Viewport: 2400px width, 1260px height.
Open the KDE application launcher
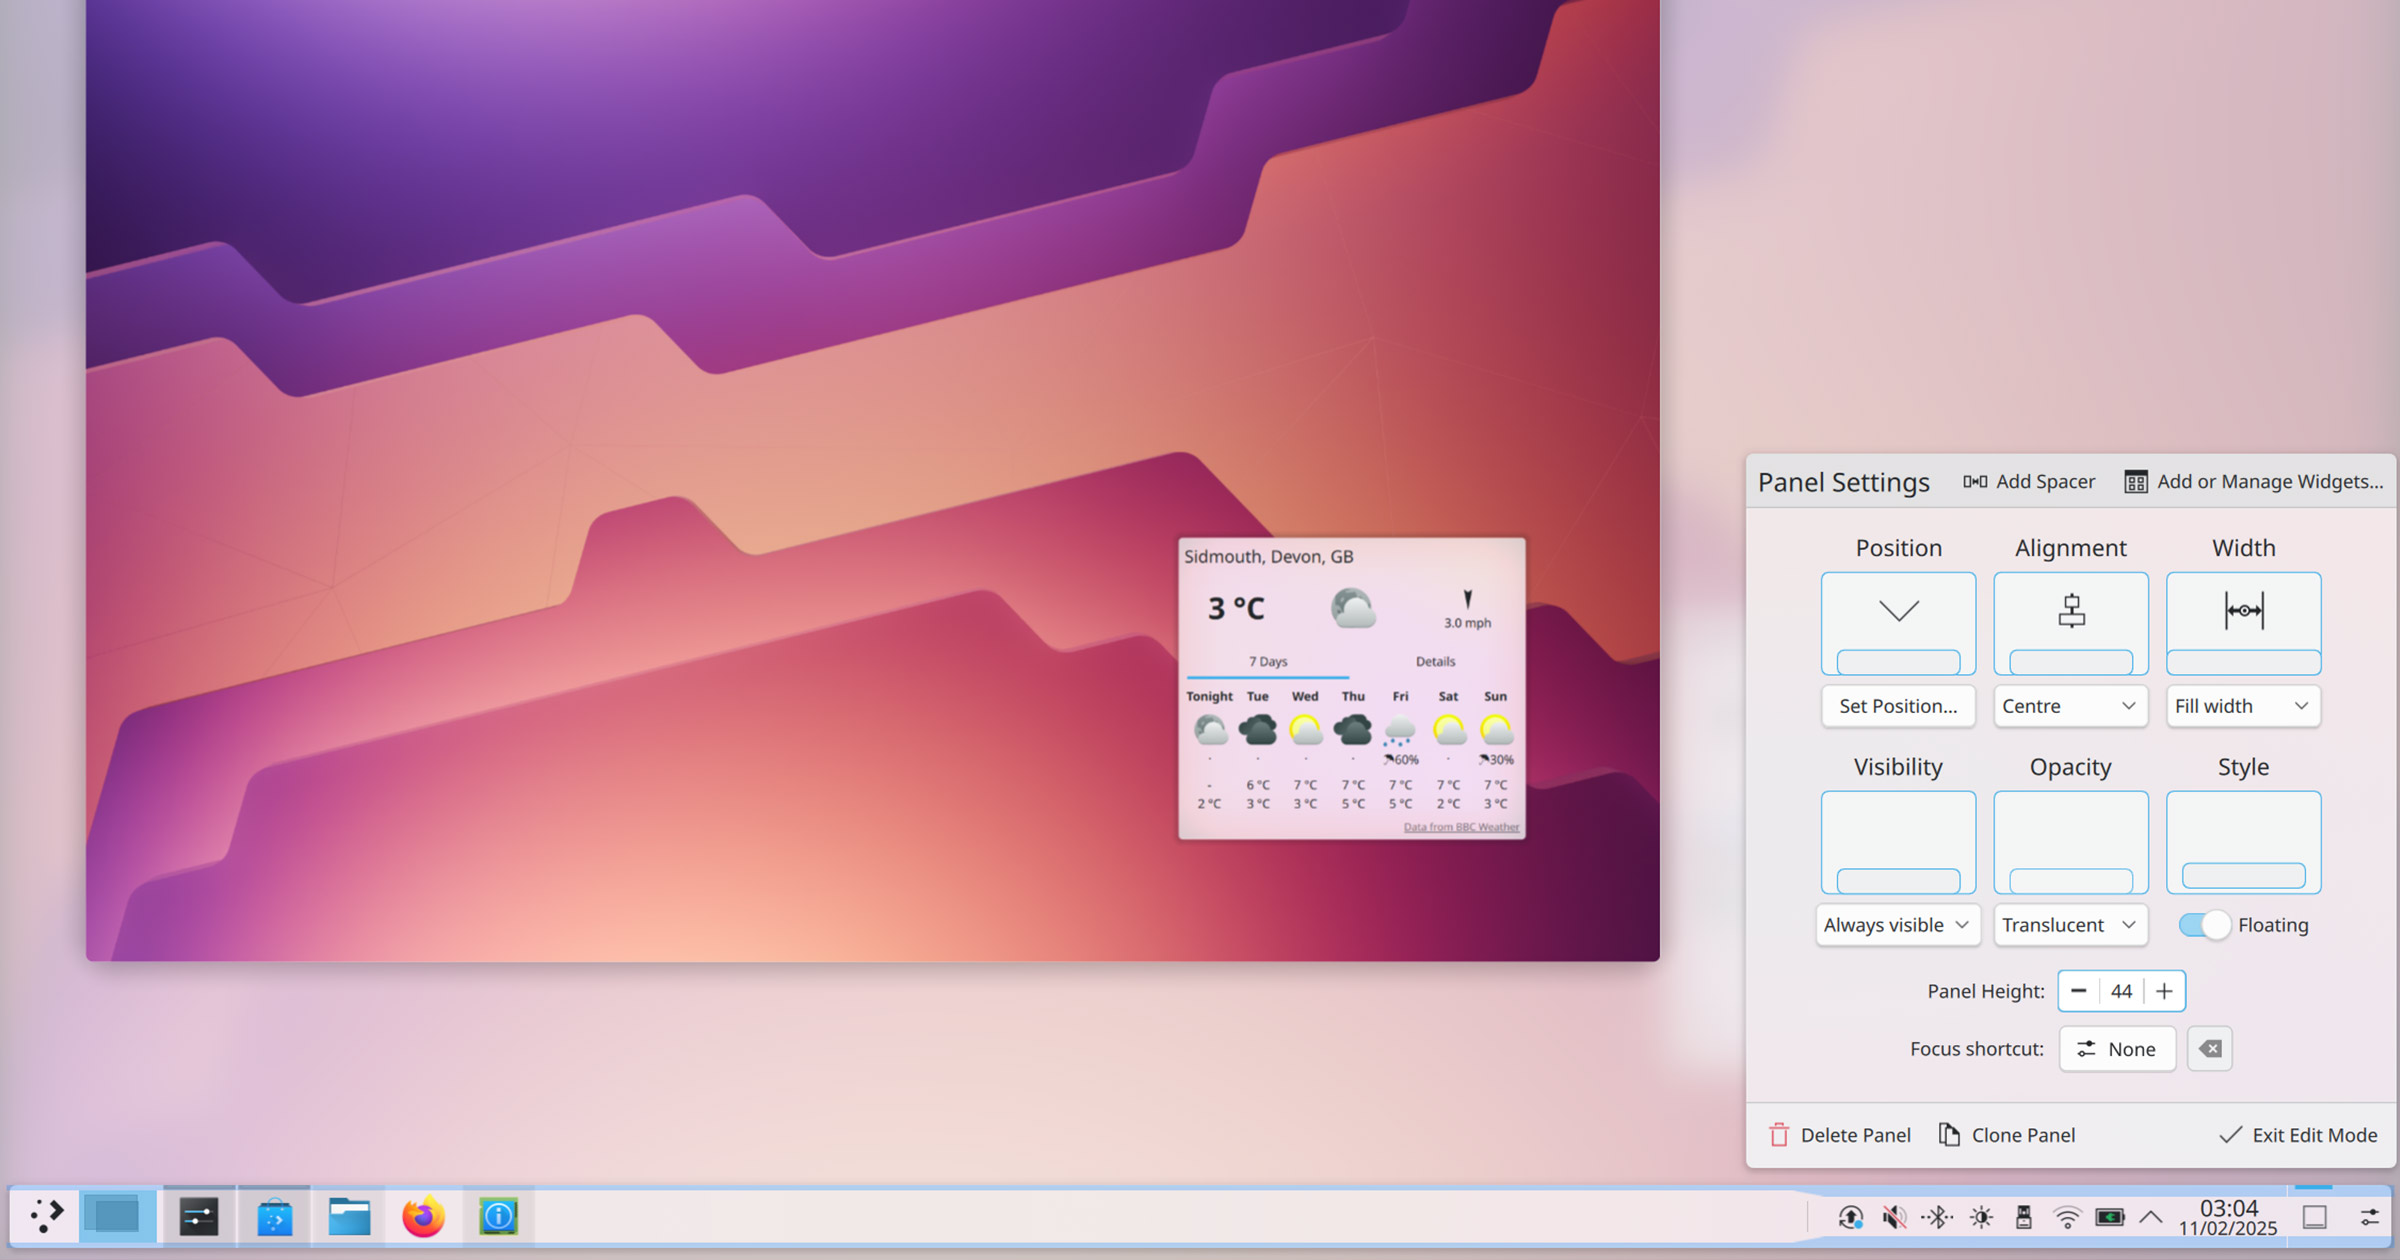click(46, 1216)
